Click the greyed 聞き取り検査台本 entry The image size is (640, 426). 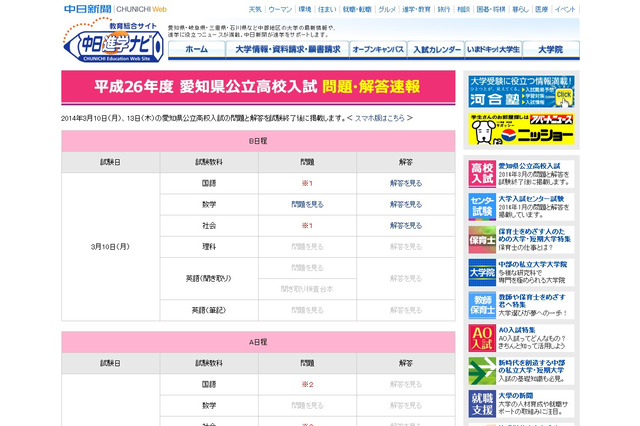pos(307,289)
